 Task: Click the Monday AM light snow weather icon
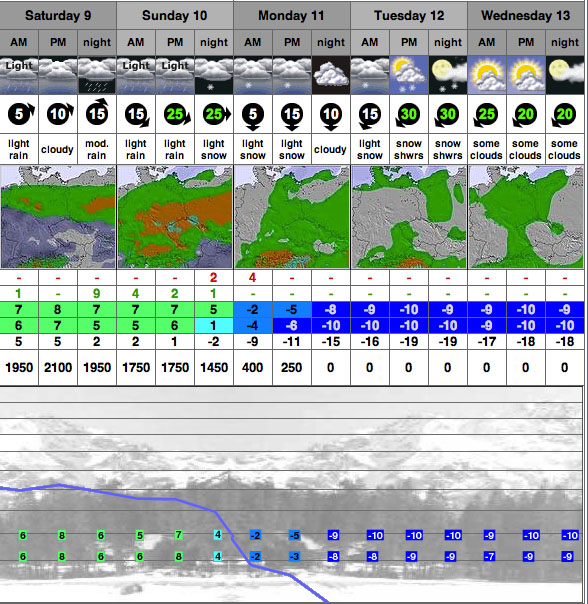(253, 75)
